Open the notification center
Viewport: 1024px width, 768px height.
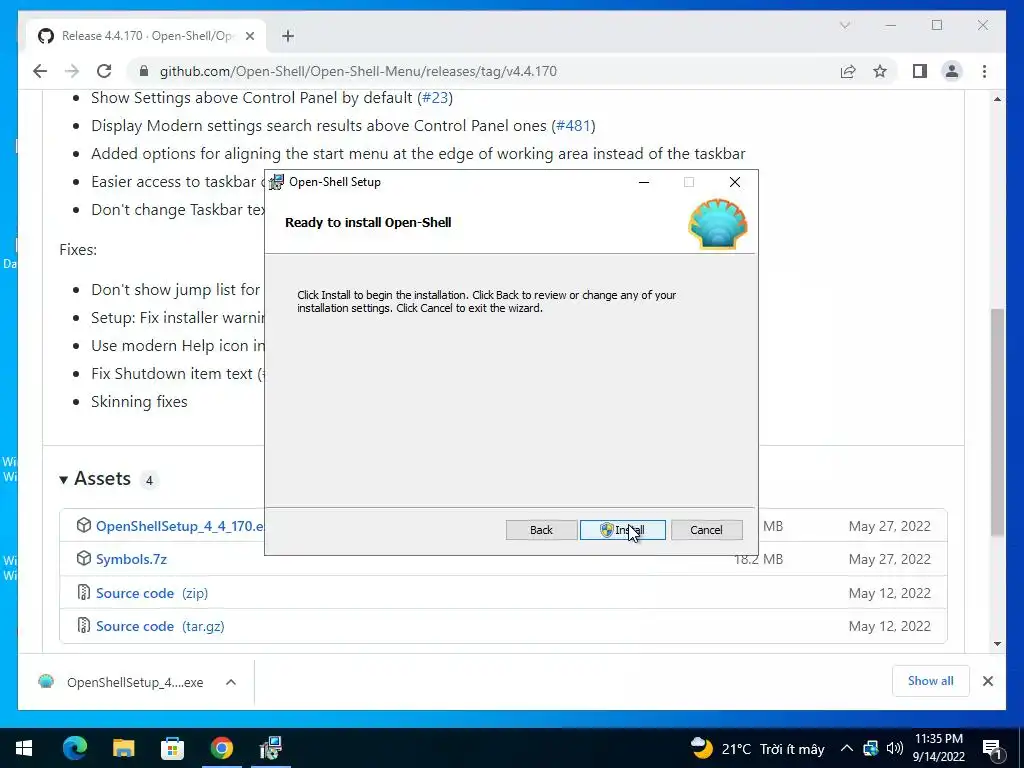pyautogui.click(x=992, y=748)
